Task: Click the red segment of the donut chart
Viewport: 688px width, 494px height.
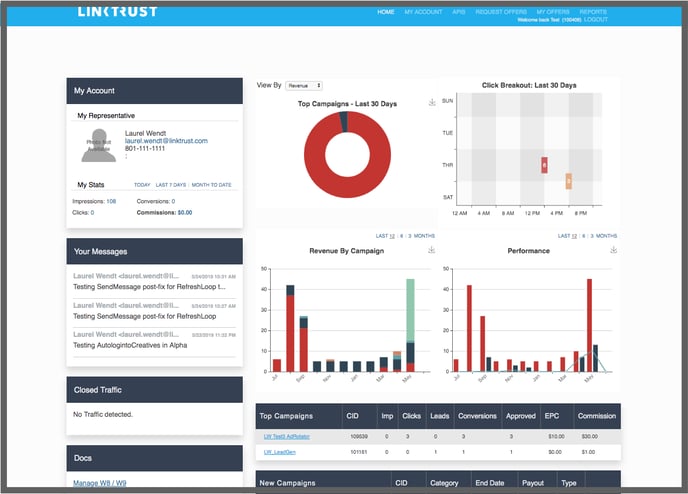Action: tap(348, 188)
